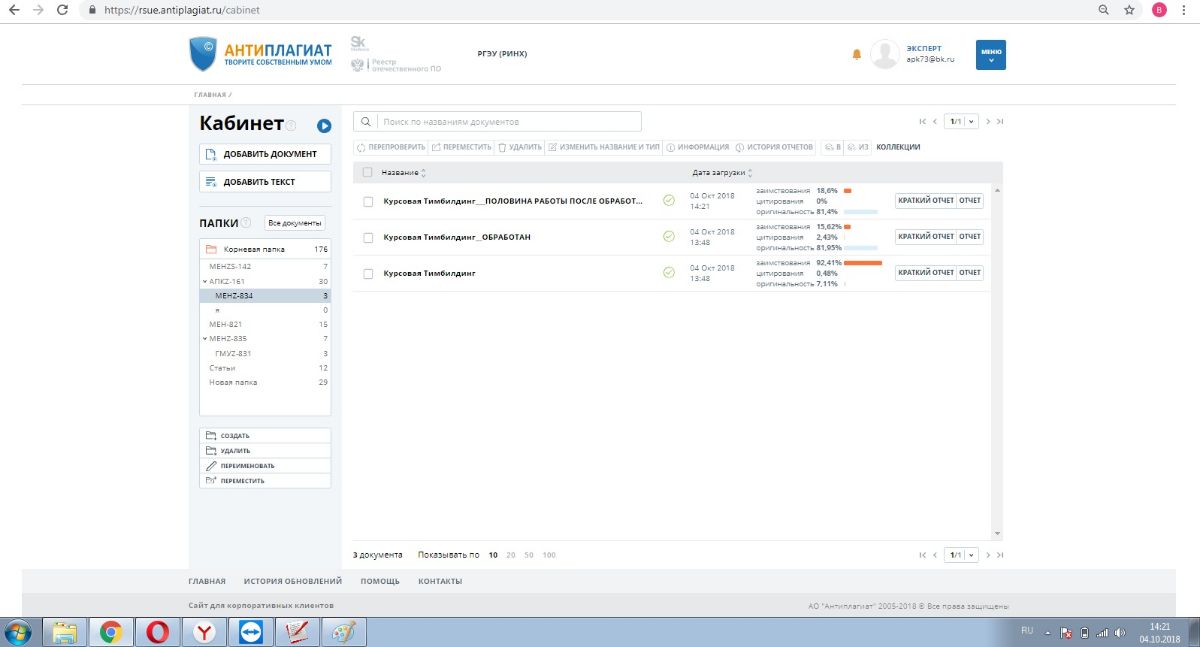Open ПОМОЩЬ in the footer menu
The image size is (1200, 647).
tap(379, 581)
